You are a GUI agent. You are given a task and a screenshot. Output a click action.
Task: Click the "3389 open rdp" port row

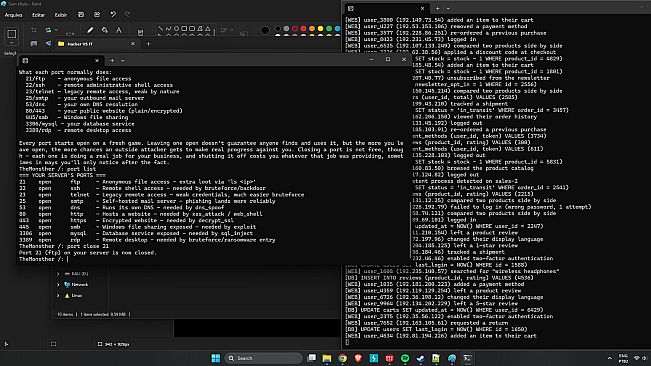point(147,240)
